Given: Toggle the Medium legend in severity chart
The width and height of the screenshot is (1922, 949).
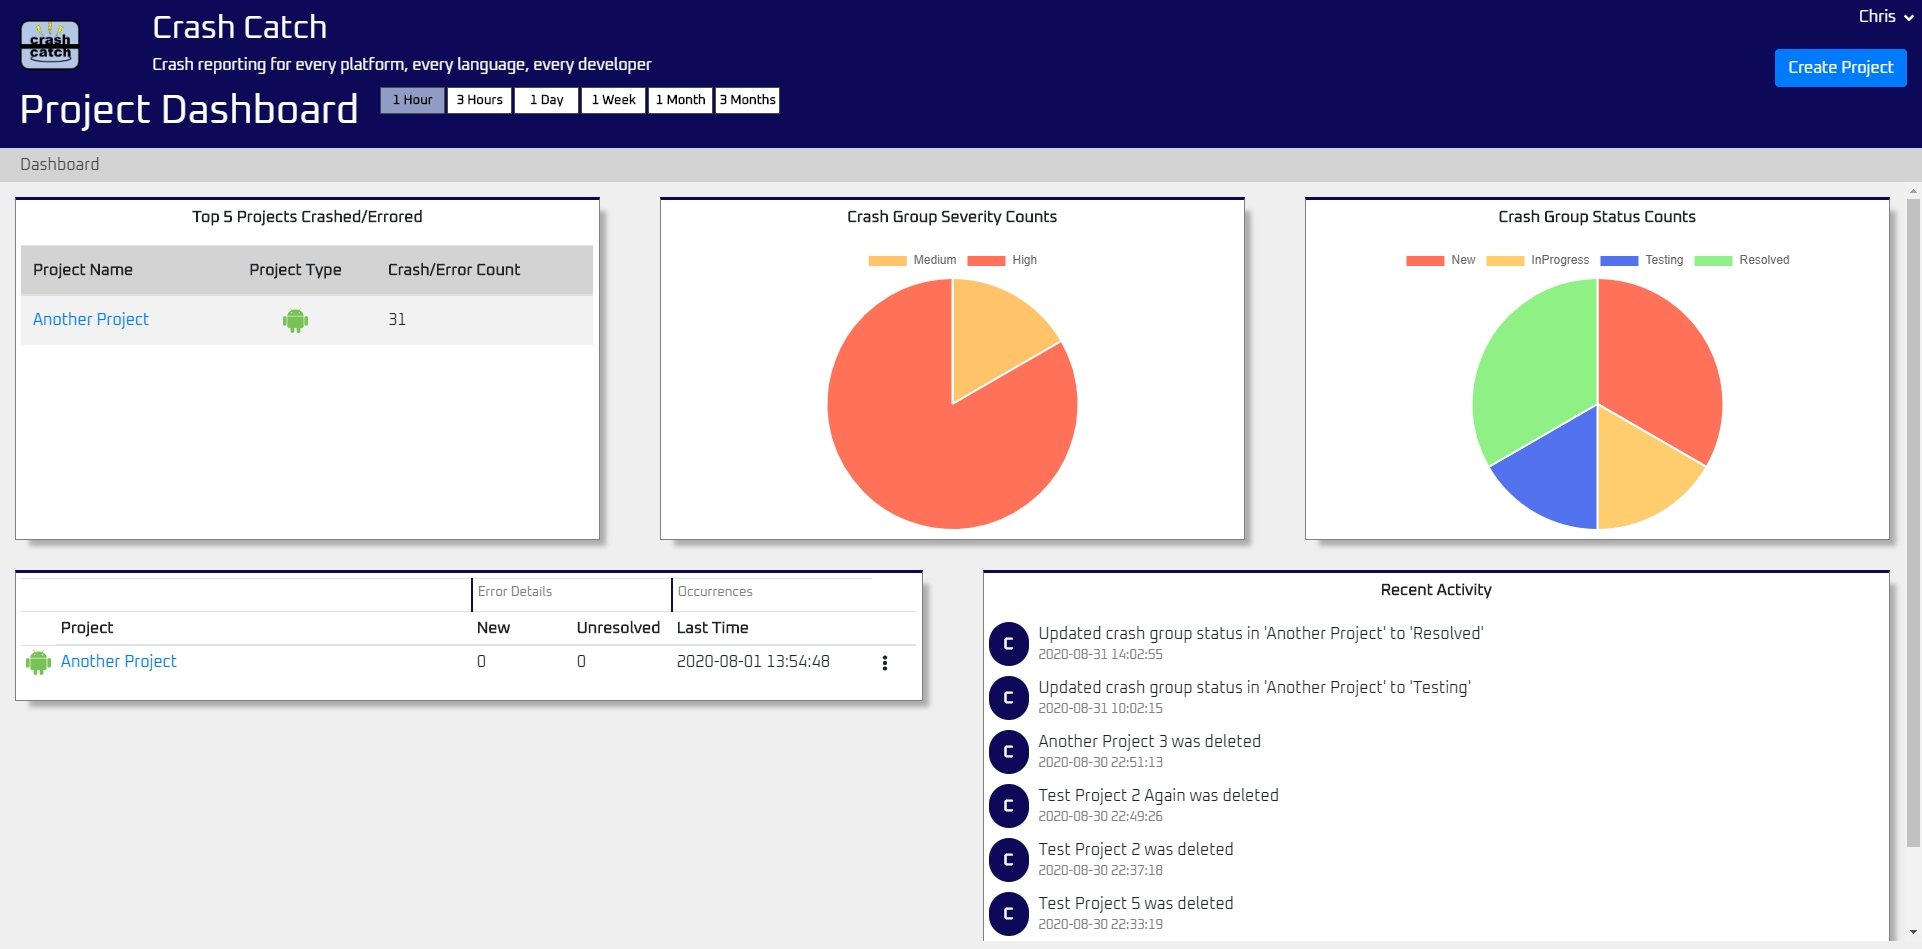Looking at the screenshot, I should tap(912, 260).
